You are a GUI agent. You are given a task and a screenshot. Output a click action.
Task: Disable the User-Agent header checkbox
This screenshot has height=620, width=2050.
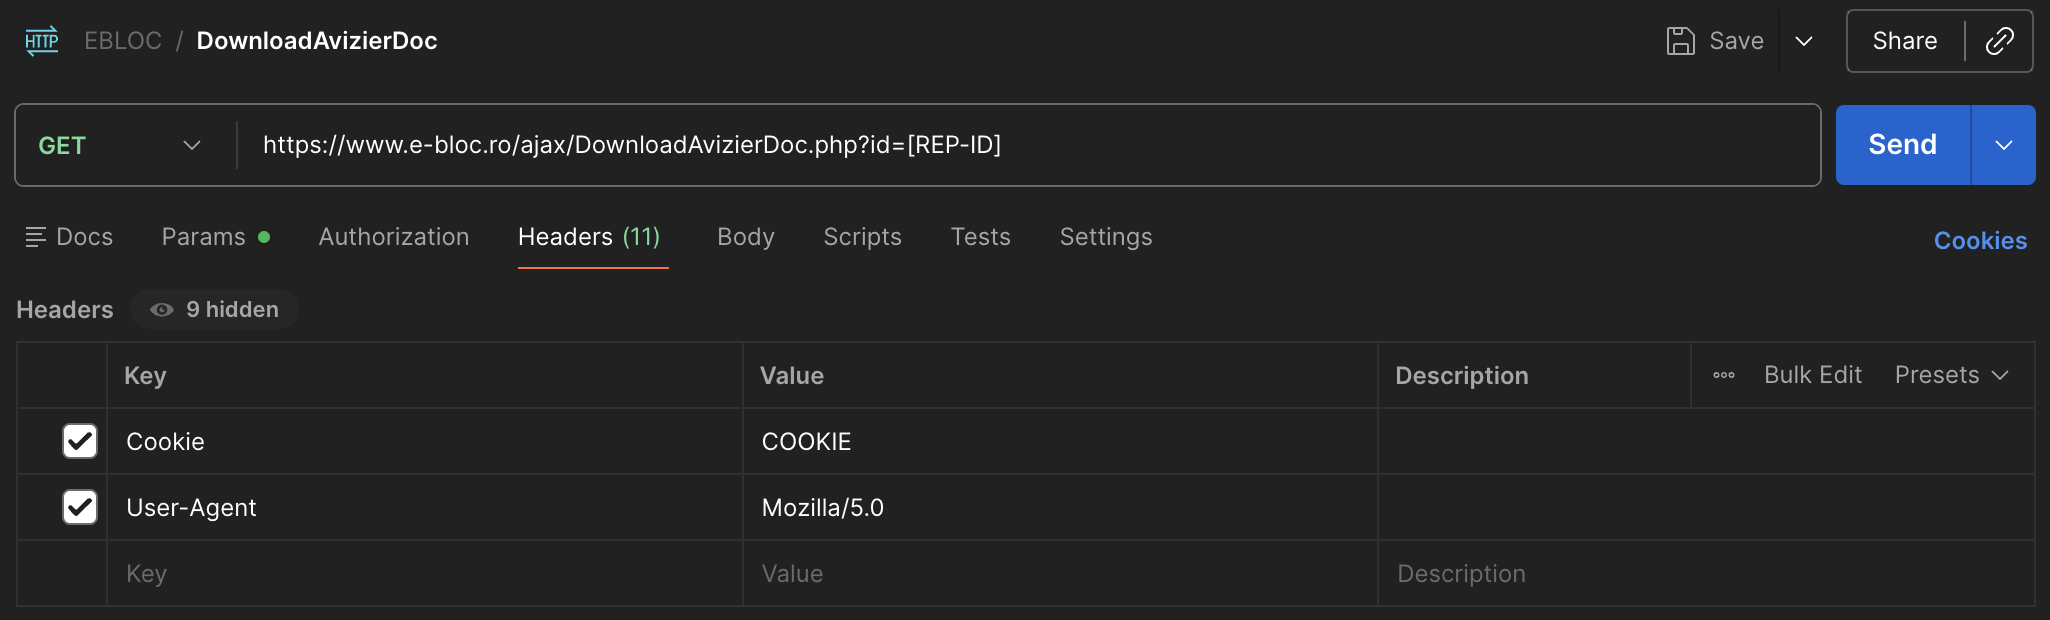pos(80,507)
